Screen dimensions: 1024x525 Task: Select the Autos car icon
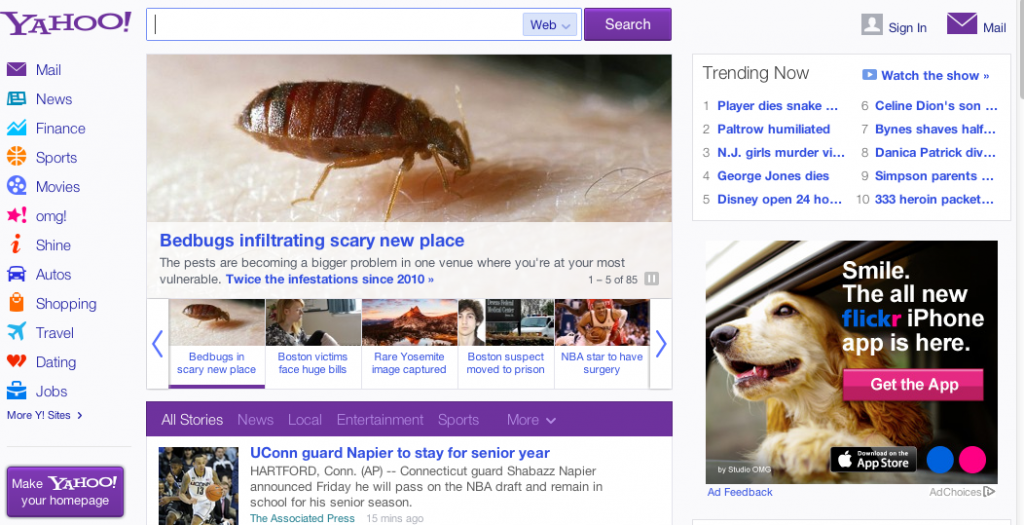tap(17, 274)
